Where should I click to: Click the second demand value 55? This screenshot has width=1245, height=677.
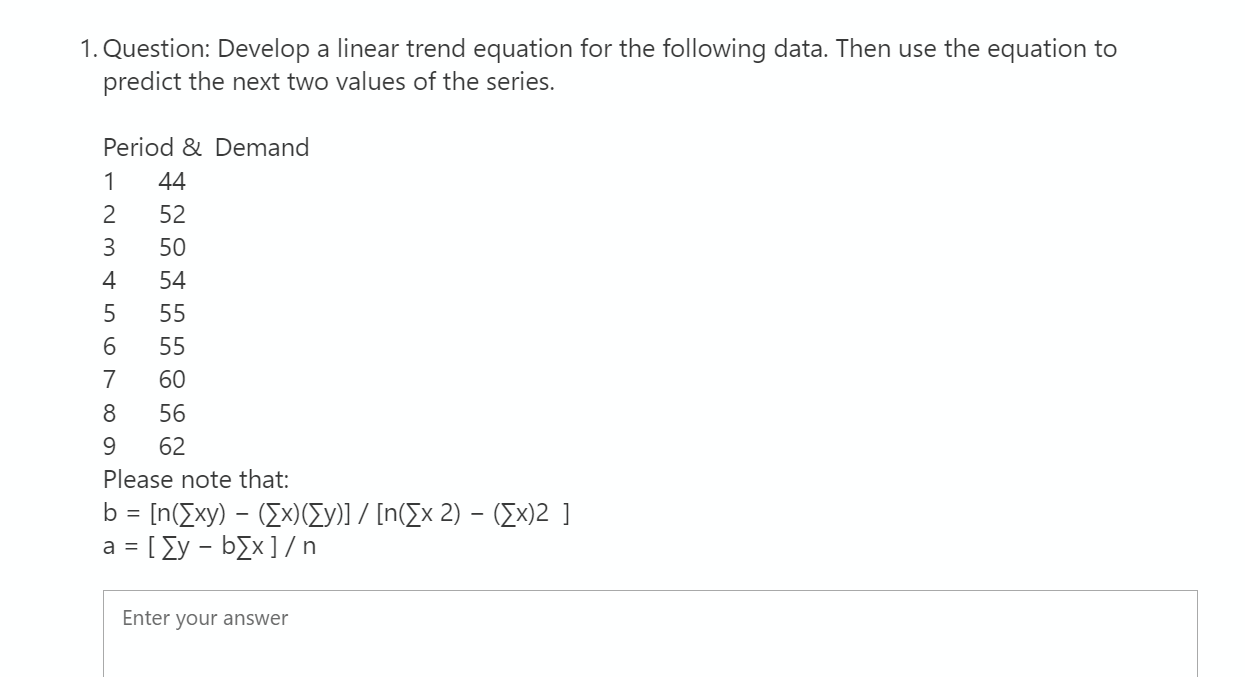tap(172, 346)
